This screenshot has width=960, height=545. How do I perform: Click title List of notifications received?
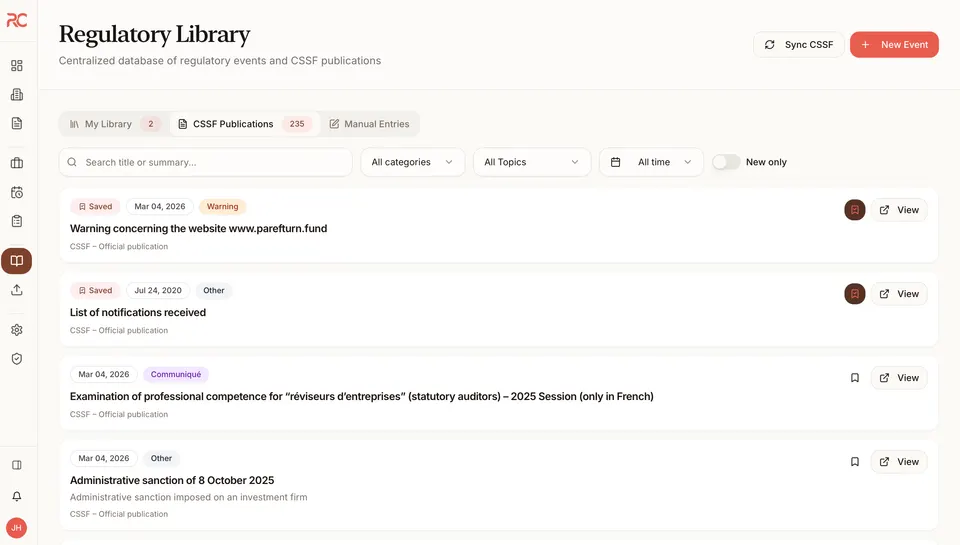pyautogui.click(x=138, y=312)
